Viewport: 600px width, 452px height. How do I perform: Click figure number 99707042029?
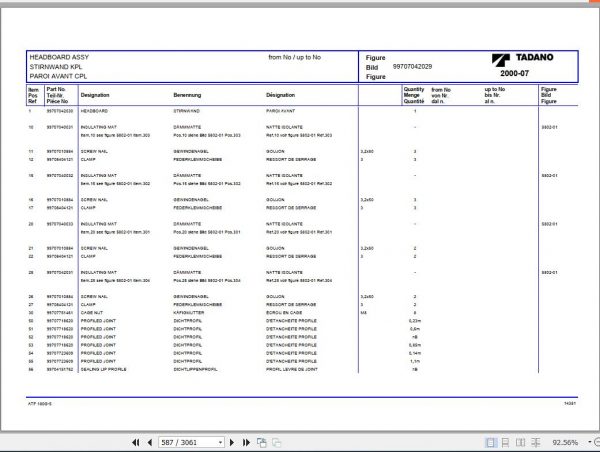(412, 67)
